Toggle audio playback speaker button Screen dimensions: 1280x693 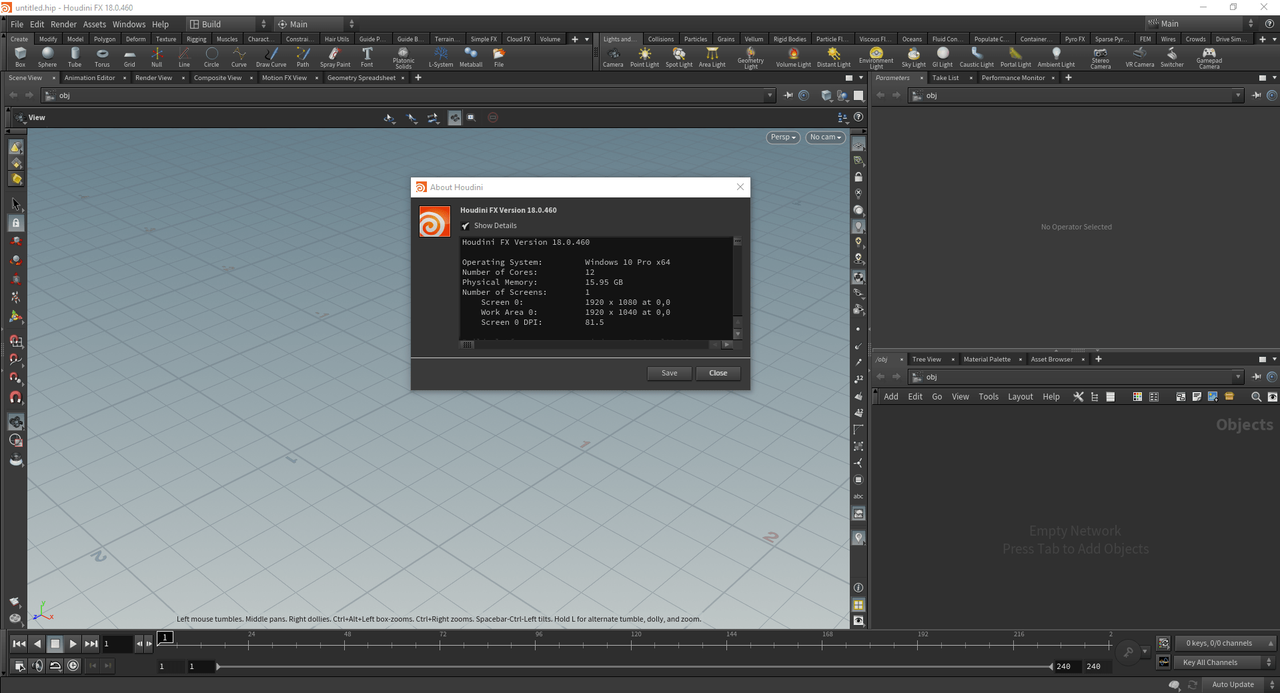[x=37, y=665]
